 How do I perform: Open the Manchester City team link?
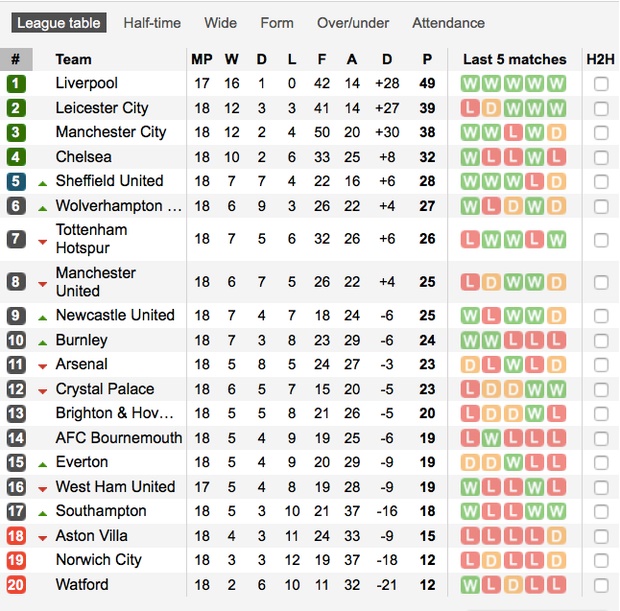pos(111,132)
